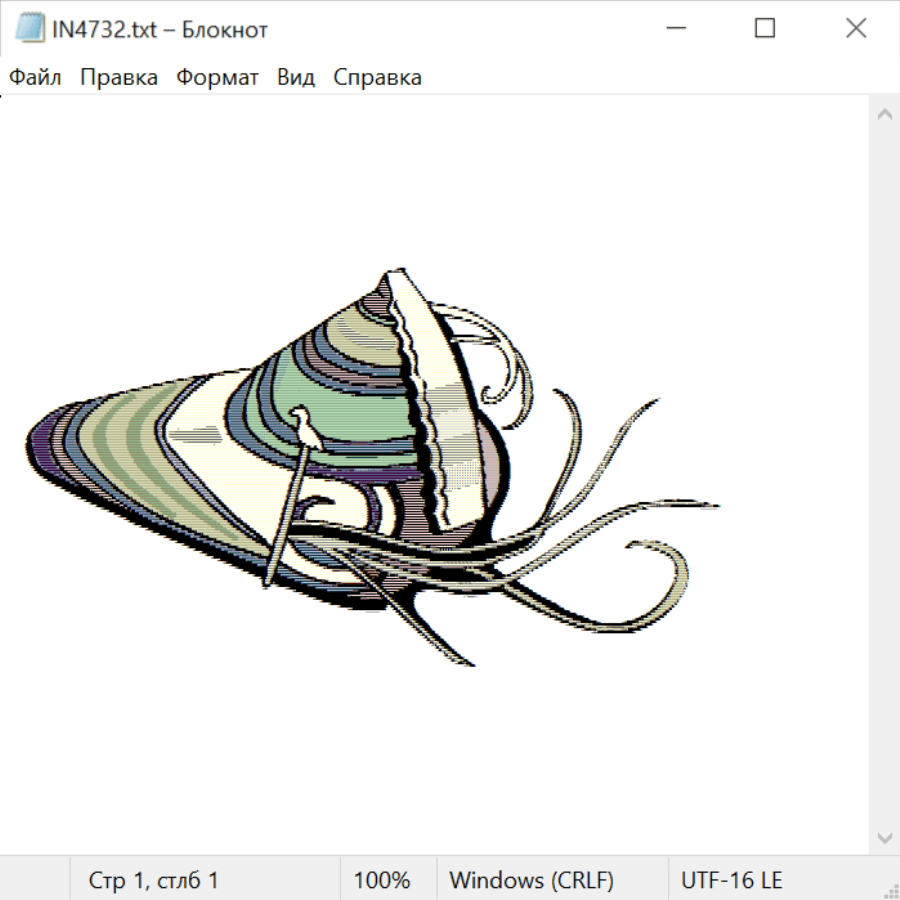The image size is (900, 900).
Task: Close the IN4732.txt Notepad window
Action: tap(856, 29)
